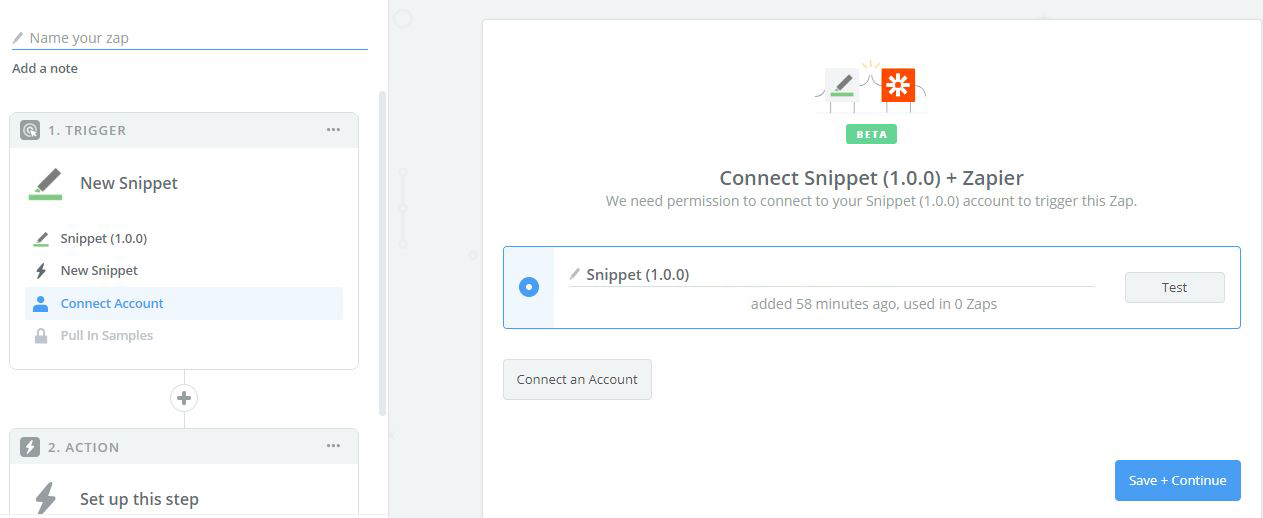This screenshot has height=518, width=1263.
Task: Click the Add a note link
Action: pyautogui.click(x=45, y=69)
